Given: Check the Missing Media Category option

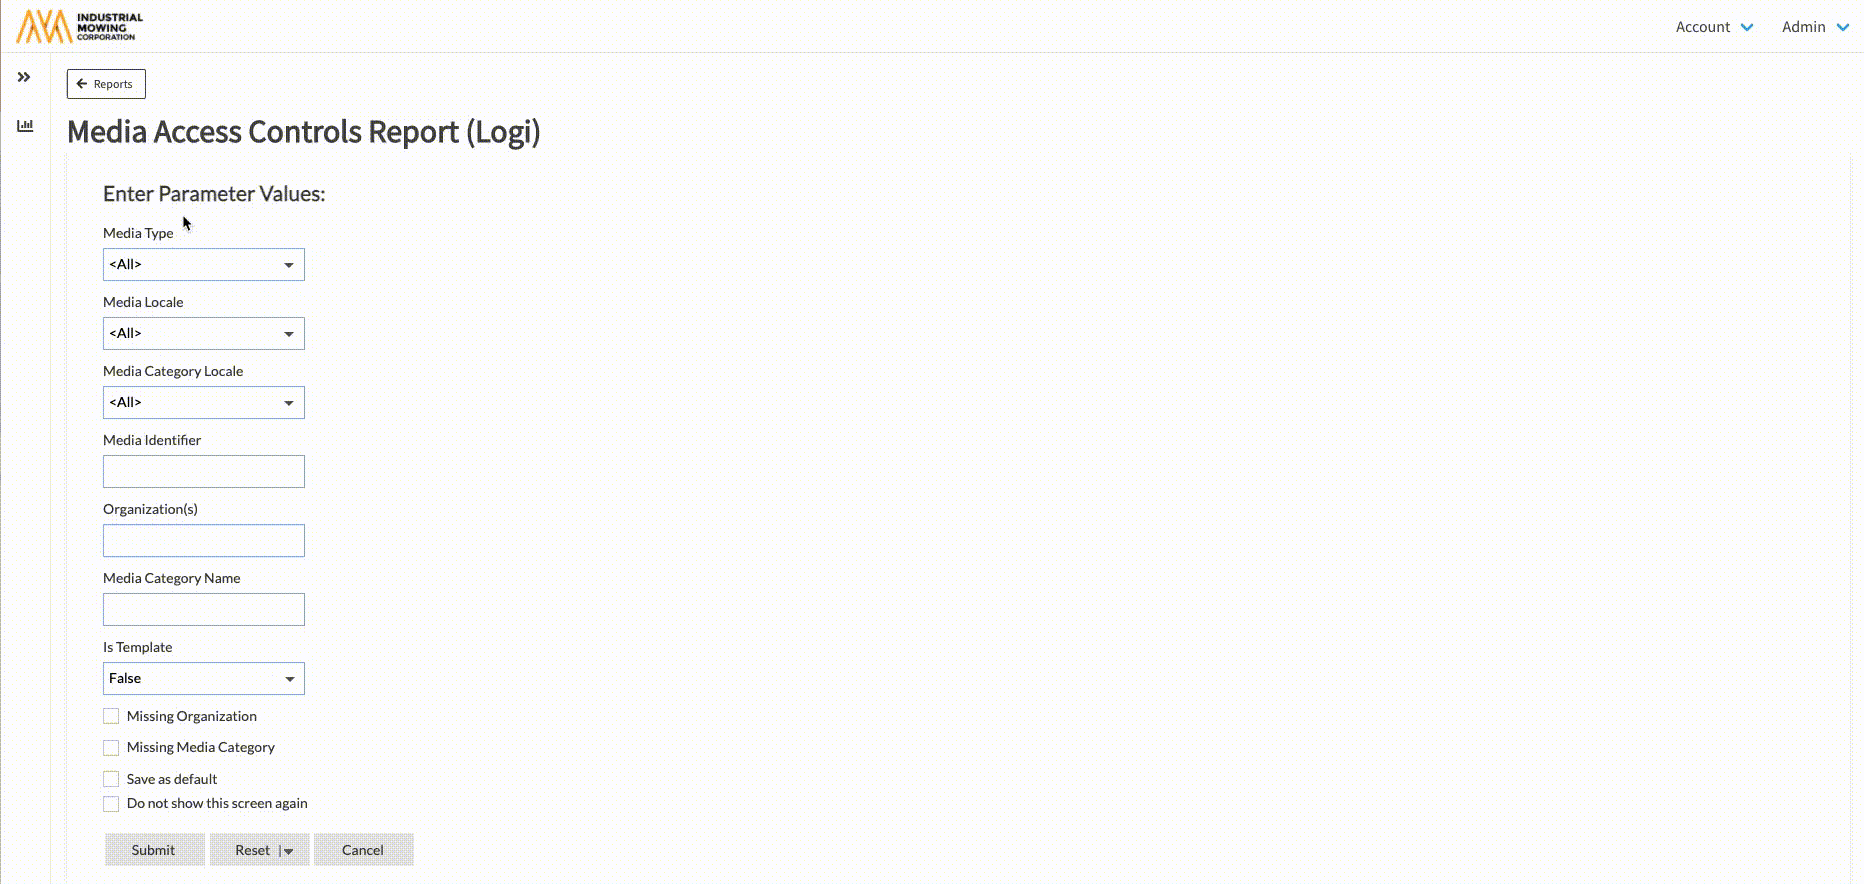Looking at the screenshot, I should coord(111,748).
